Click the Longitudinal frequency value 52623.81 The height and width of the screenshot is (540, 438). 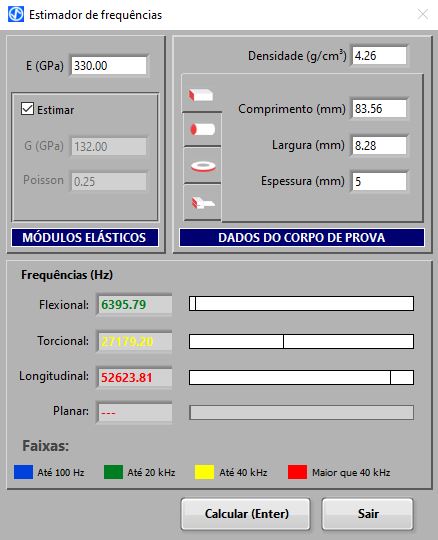pos(135,377)
